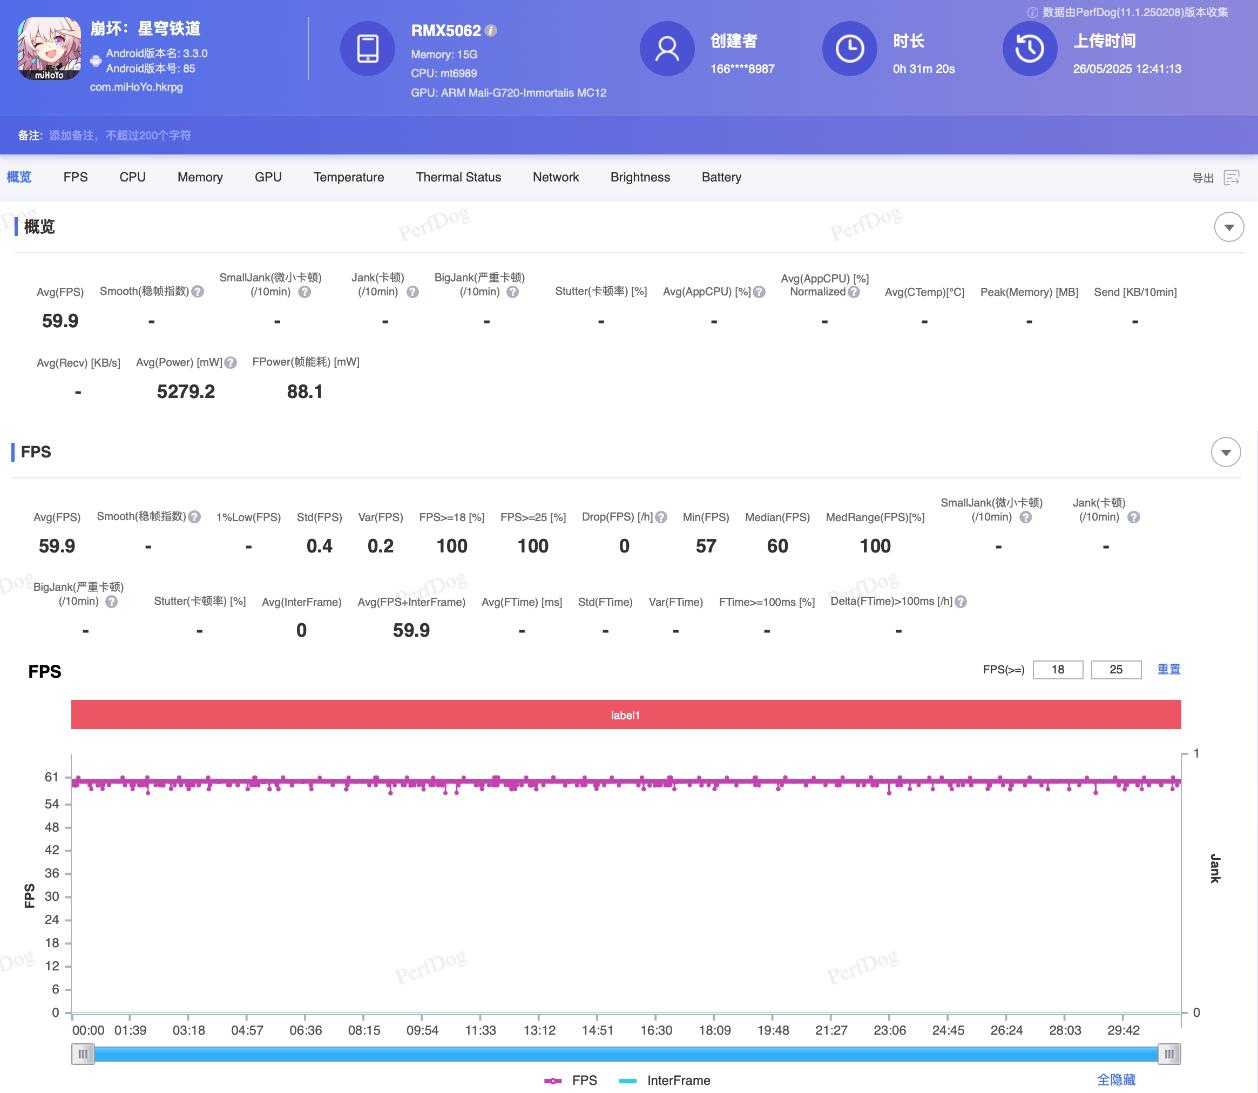The width and height of the screenshot is (1258, 1093).
Task: Collapse the FPS section
Action: [x=1226, y=452]
